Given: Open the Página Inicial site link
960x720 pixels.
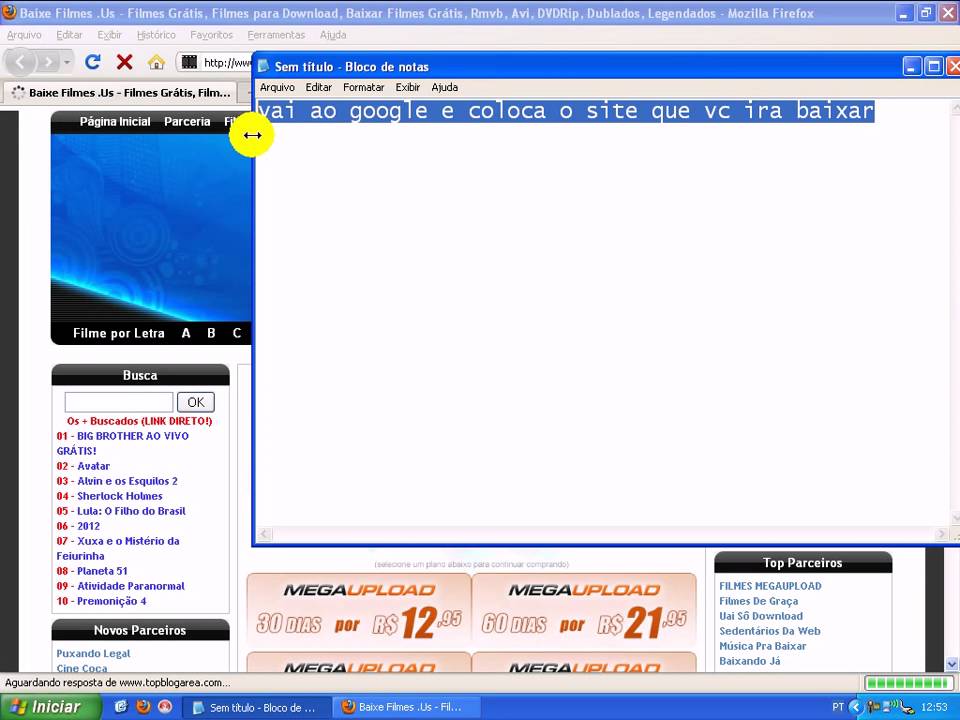Looking at the screenshot, I should click(114, 121).
